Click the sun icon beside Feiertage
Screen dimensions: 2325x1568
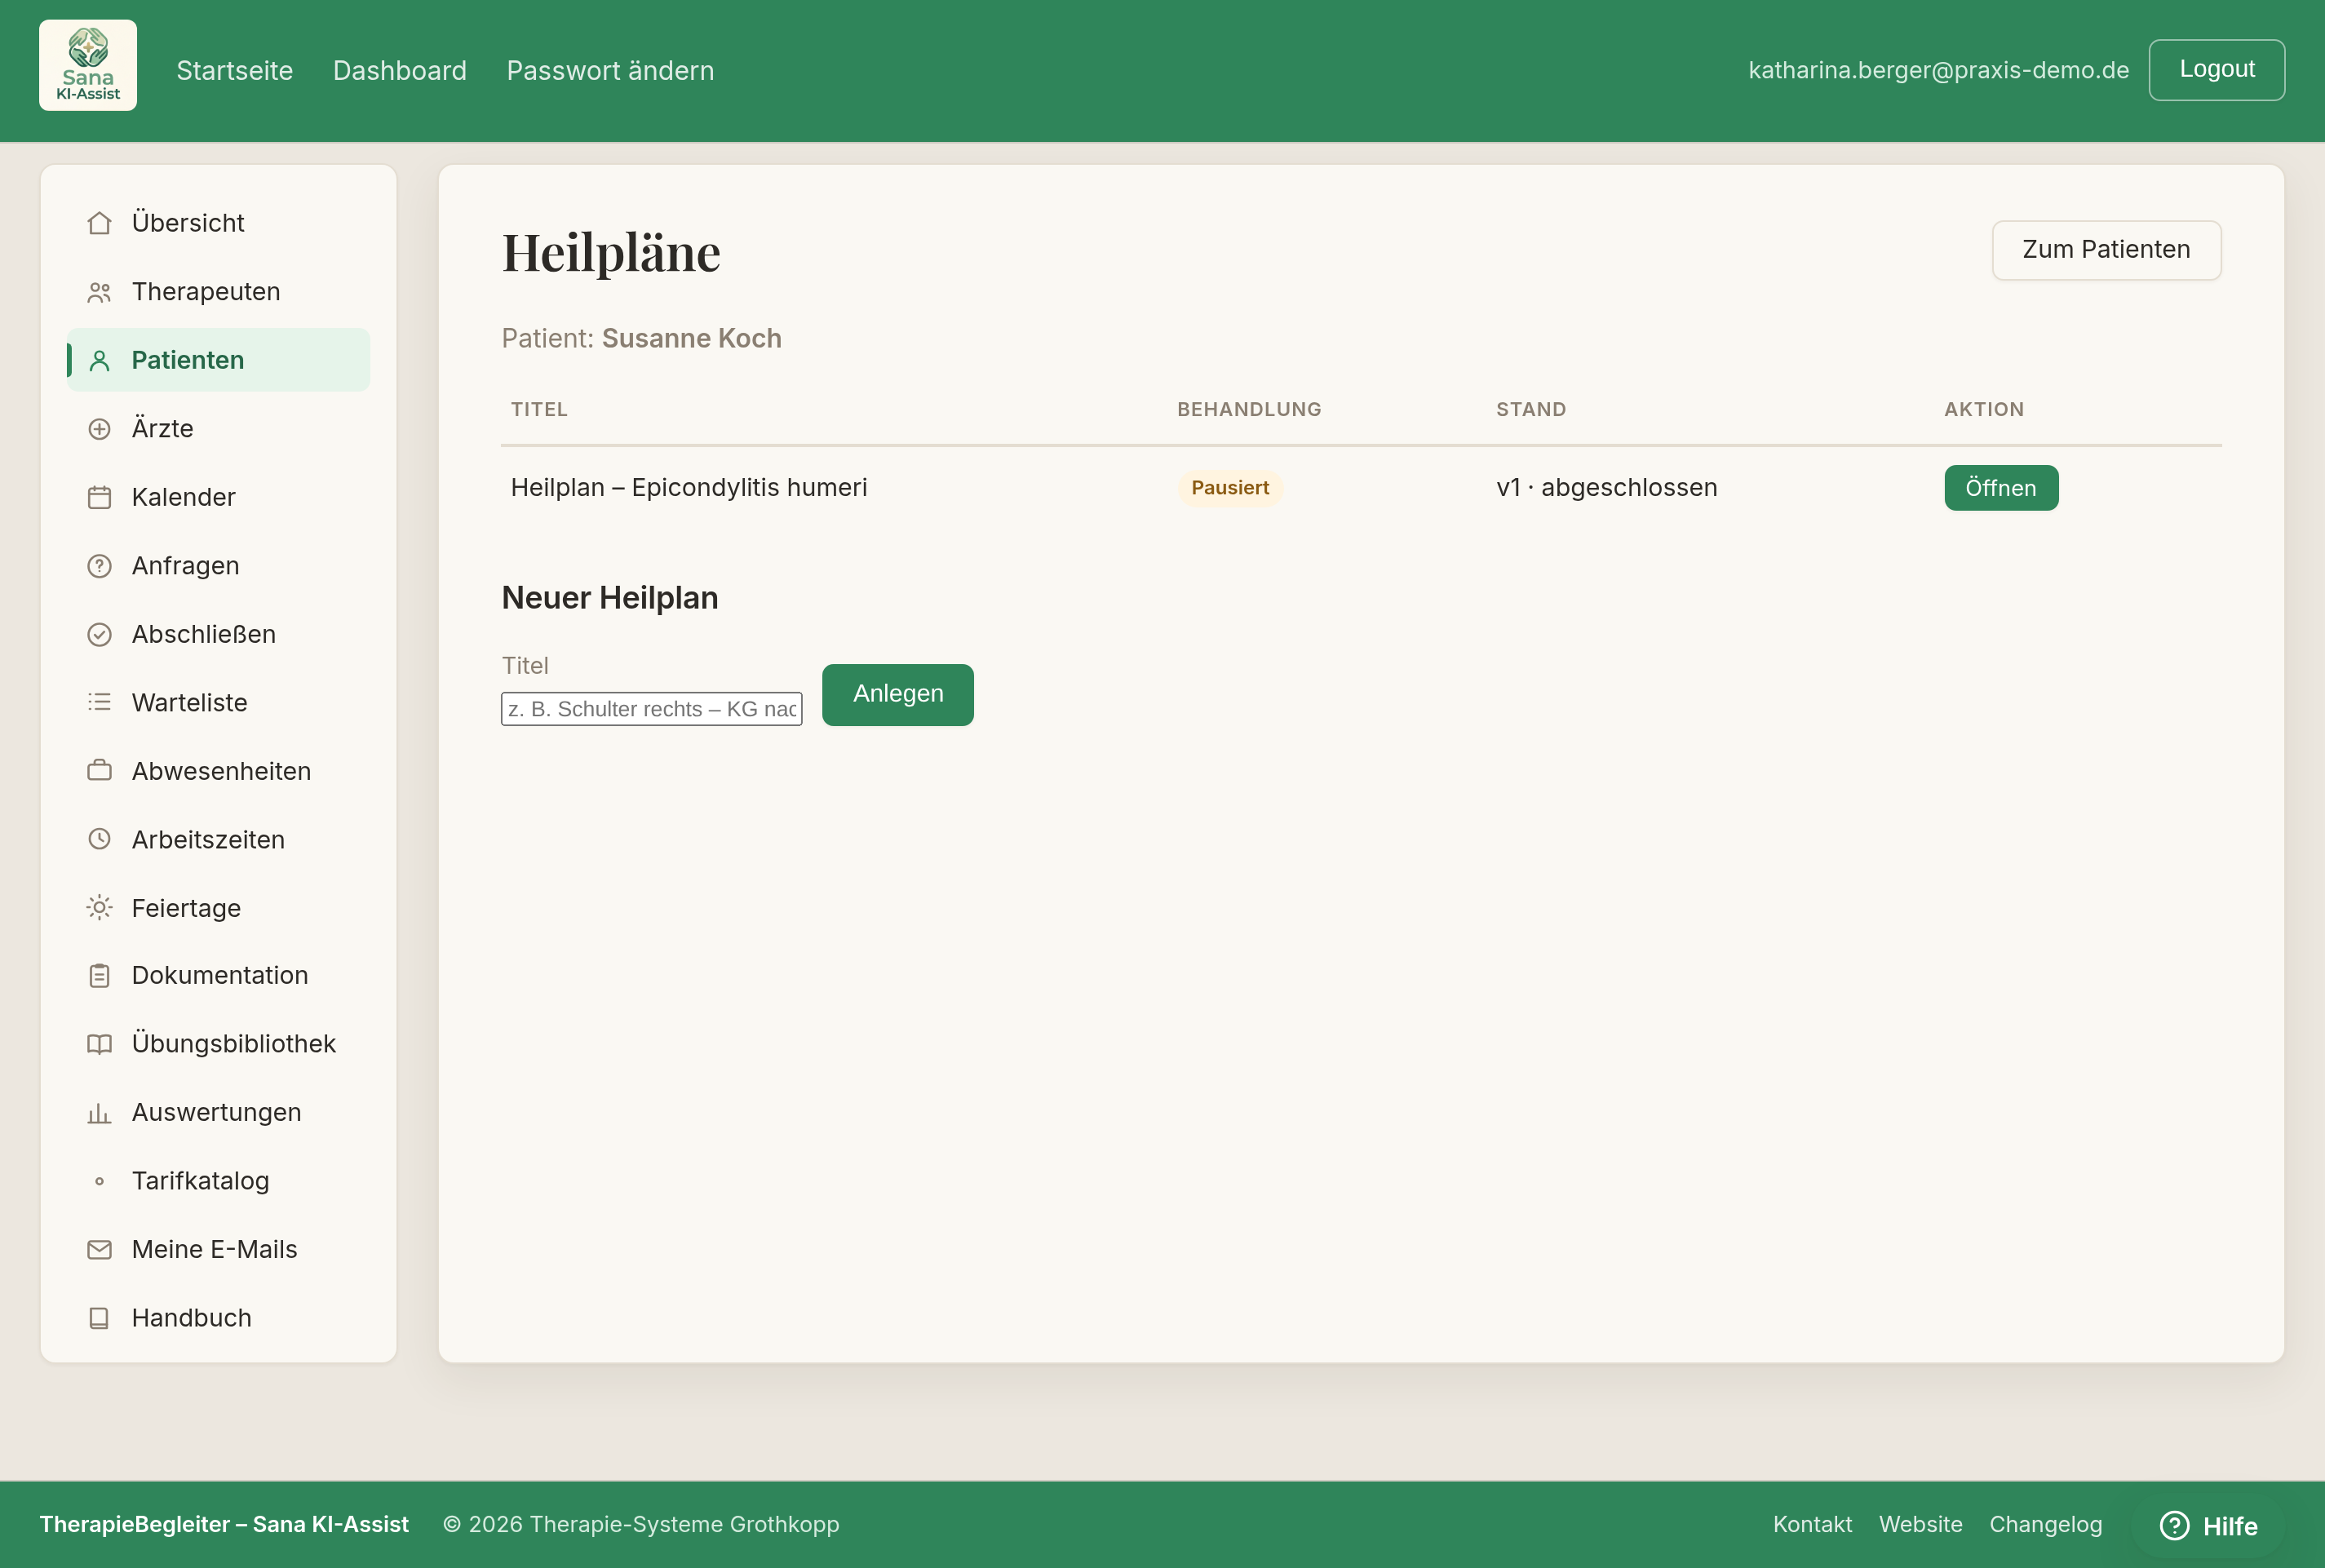point(99,908)
